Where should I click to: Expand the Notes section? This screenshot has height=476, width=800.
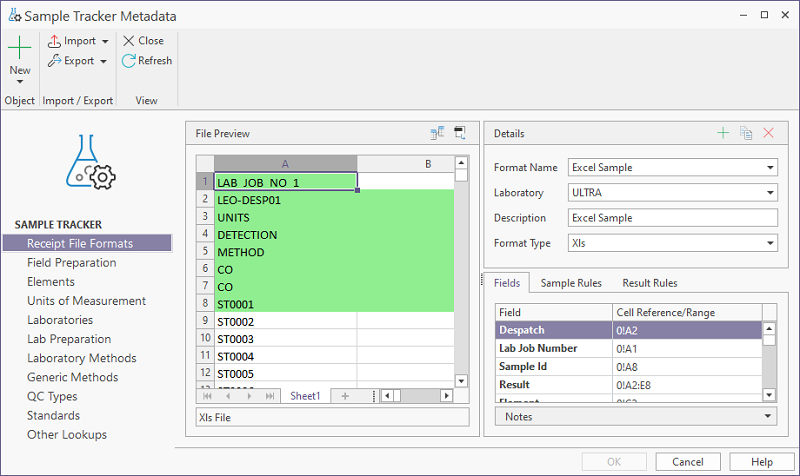pyautogui.click(x=768, y=416)
